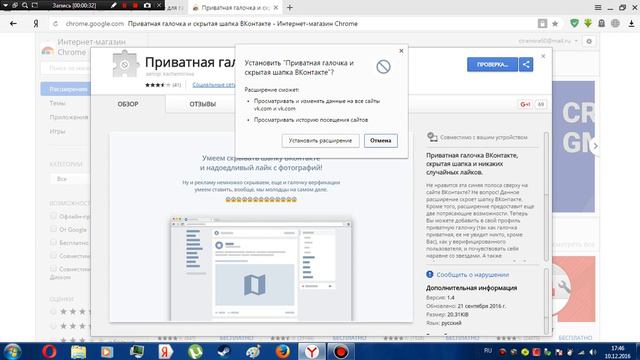The image size is (640, 360).
Task: Select Игры in store sidebar
Action: coord(57,131)
